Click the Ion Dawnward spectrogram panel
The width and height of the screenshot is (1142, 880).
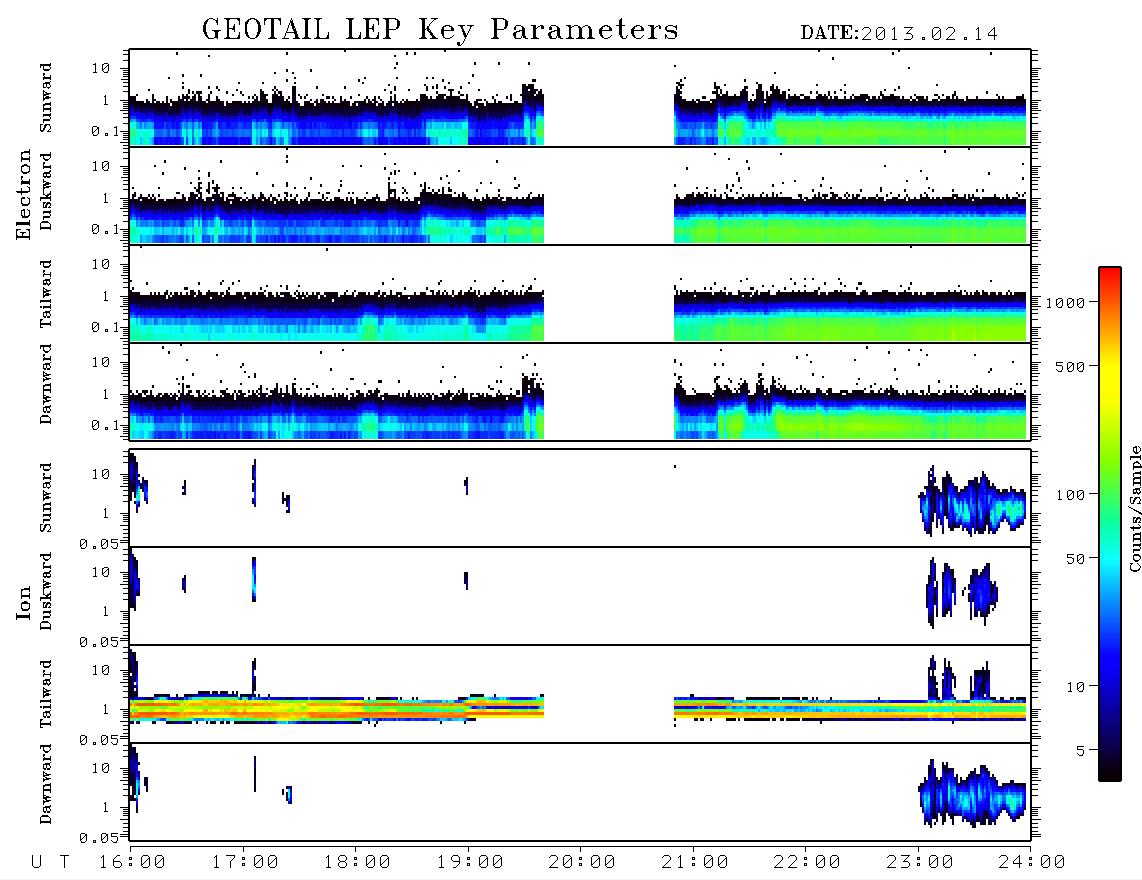point(580,792)
